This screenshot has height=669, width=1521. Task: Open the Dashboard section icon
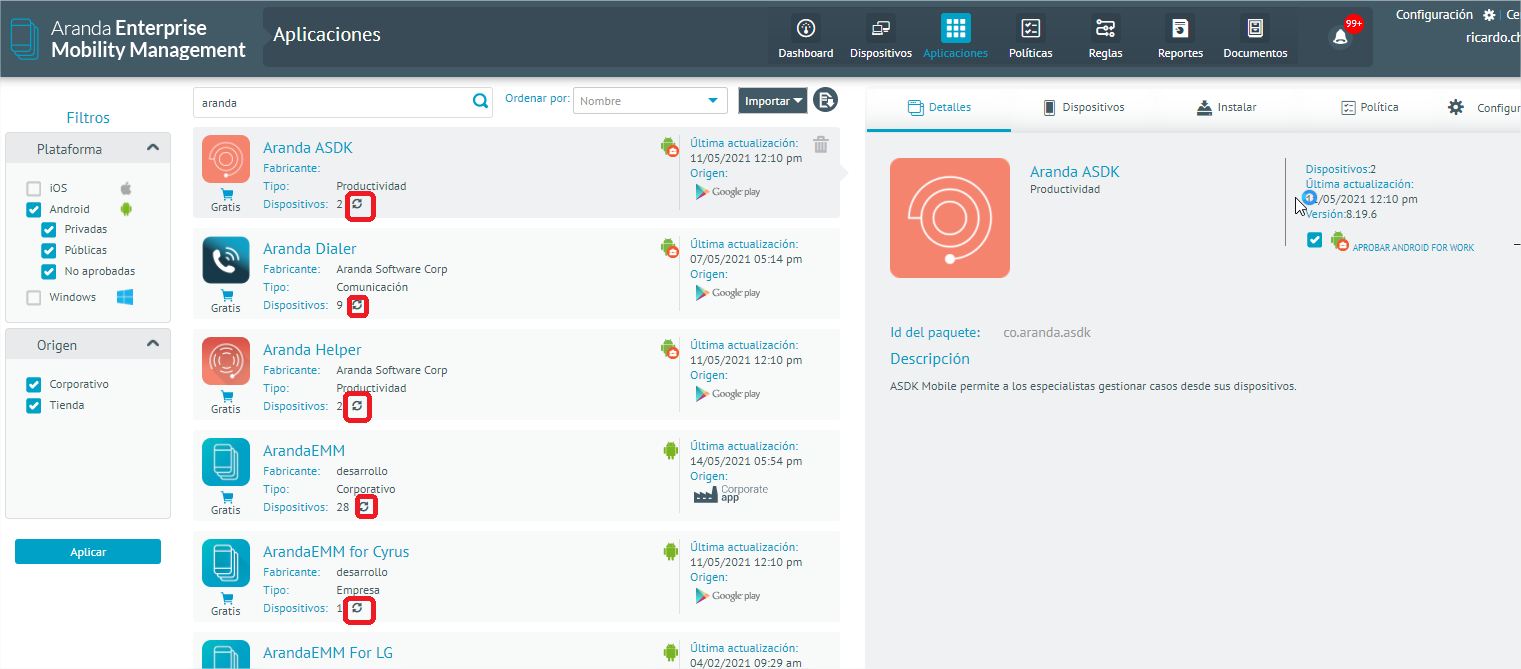pyautogui.click(x=805, y=28)
